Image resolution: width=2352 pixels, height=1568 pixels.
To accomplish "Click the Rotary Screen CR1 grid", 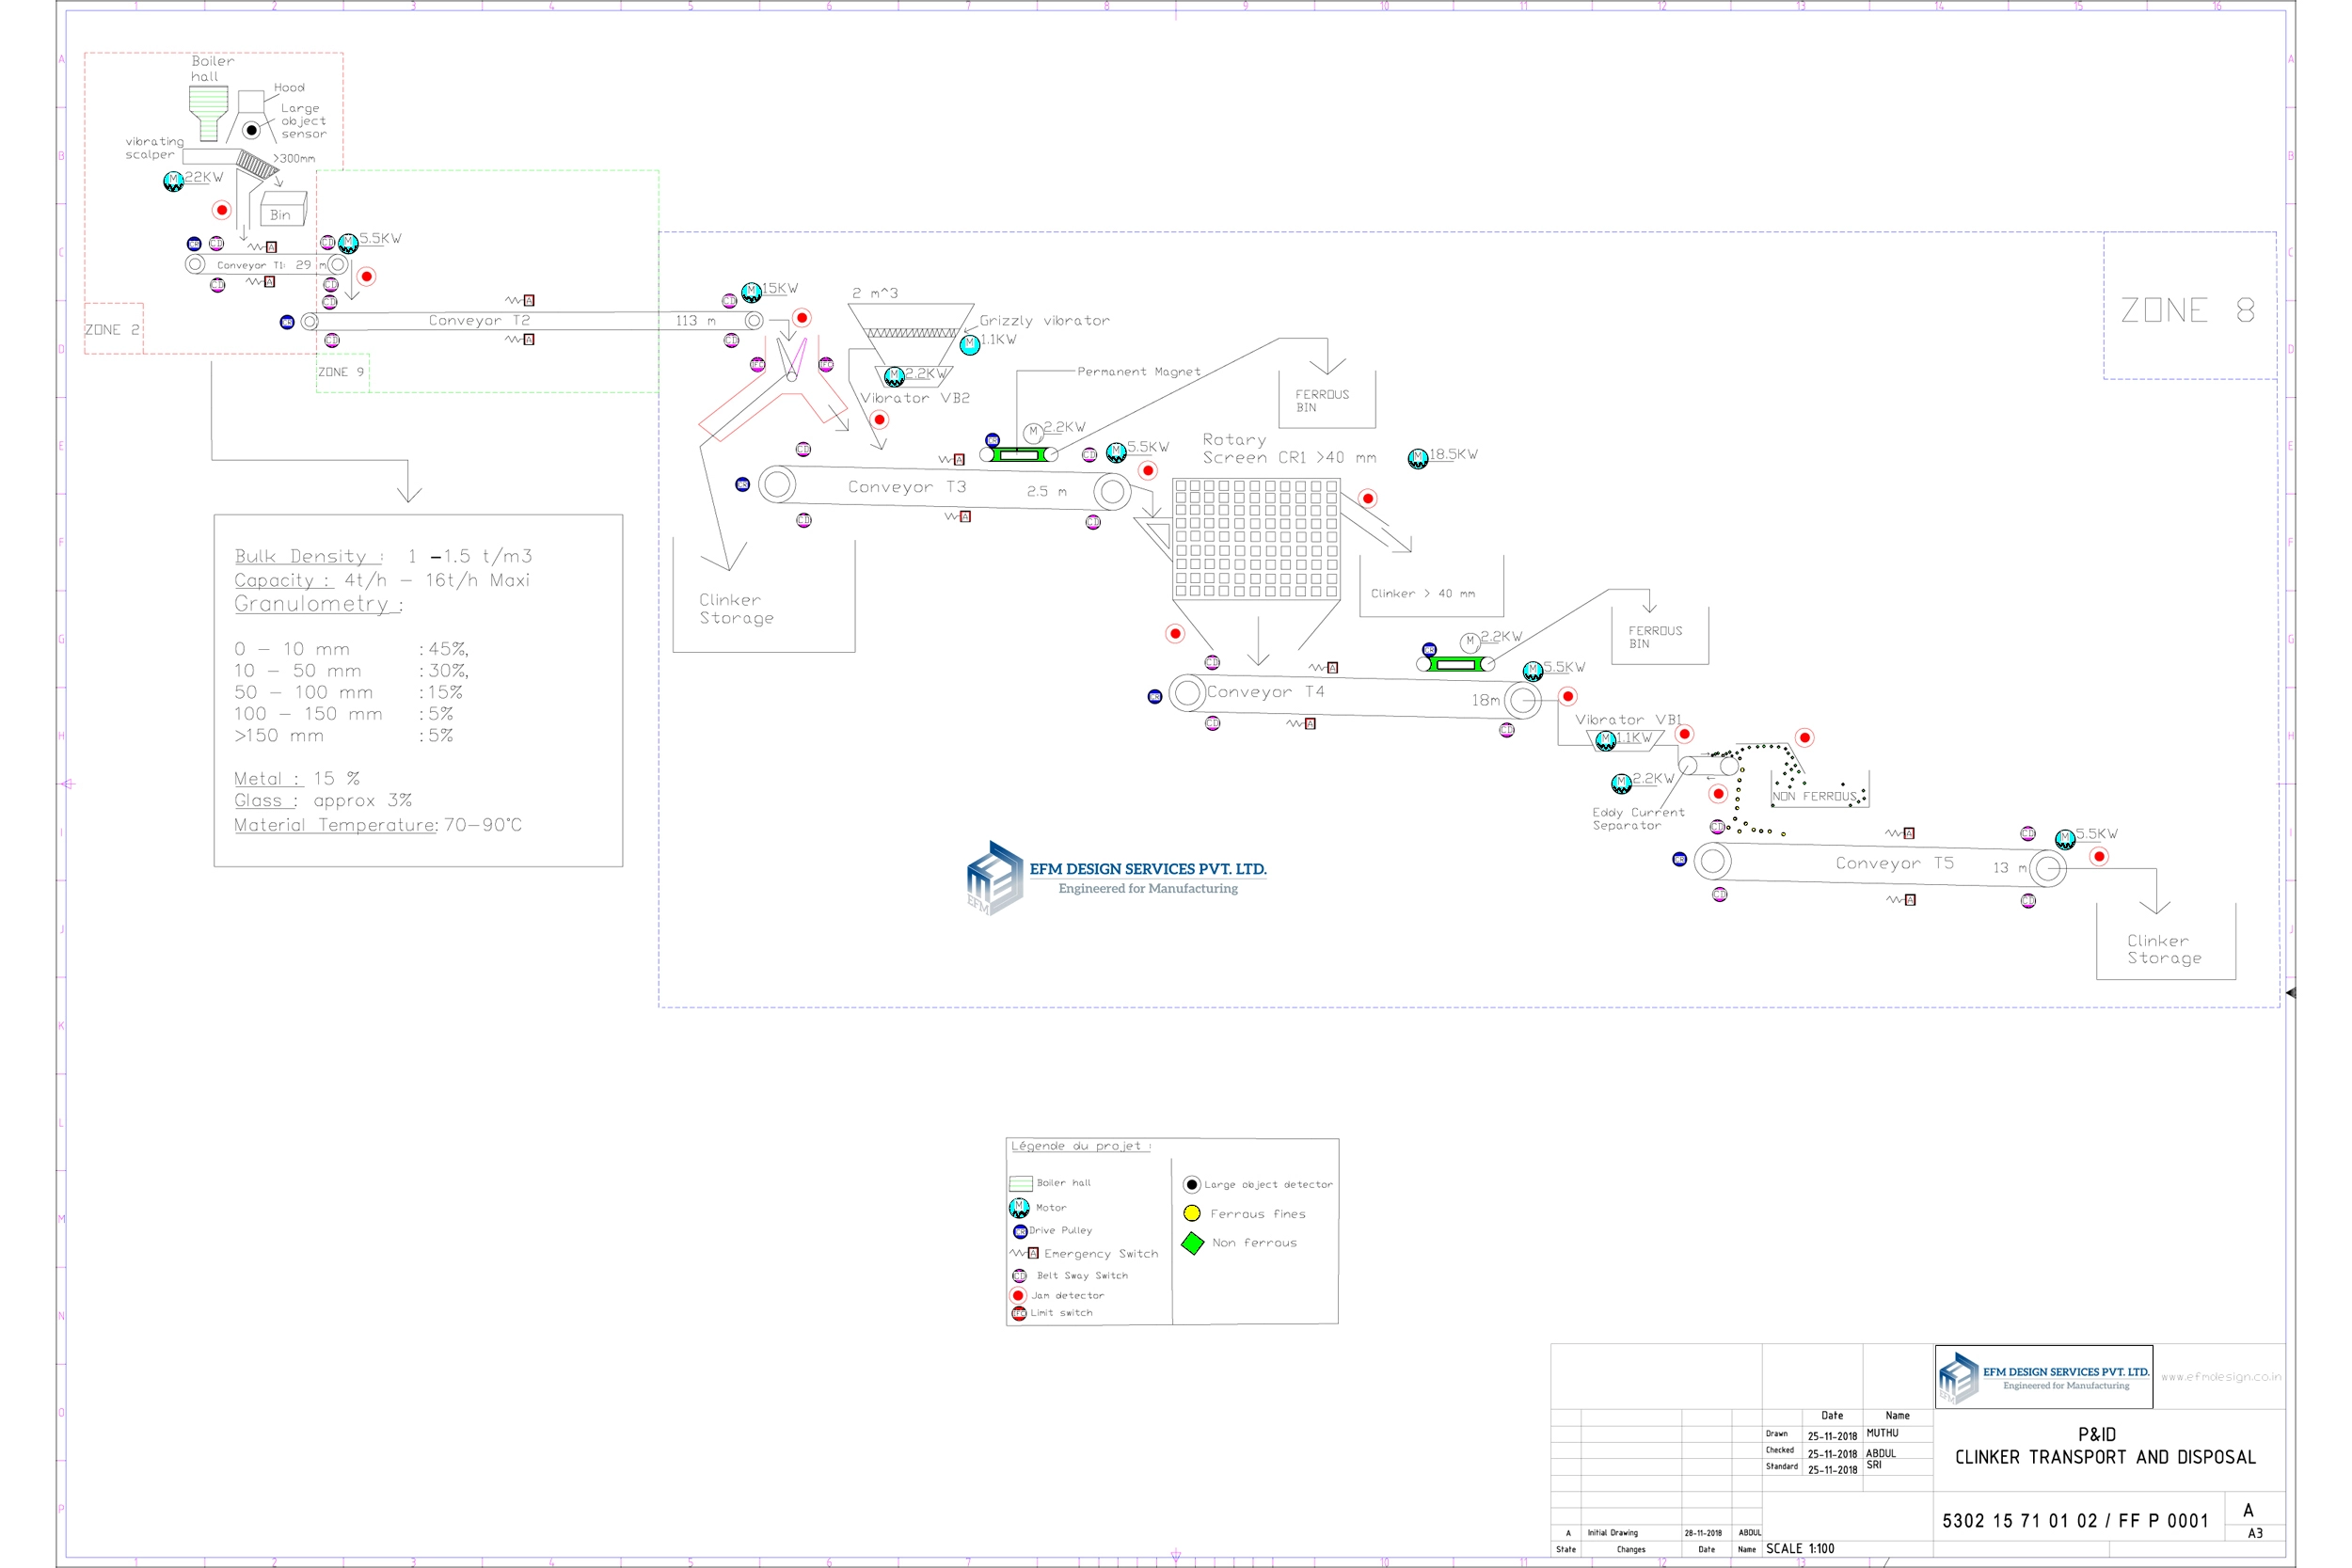I will click(x=1256, y=539).
